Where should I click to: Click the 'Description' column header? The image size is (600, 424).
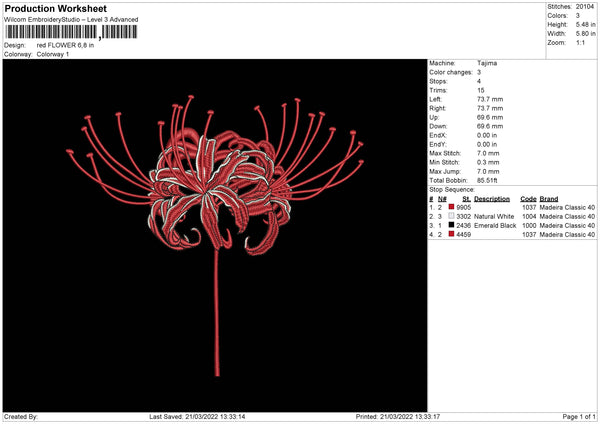point(492,199)
